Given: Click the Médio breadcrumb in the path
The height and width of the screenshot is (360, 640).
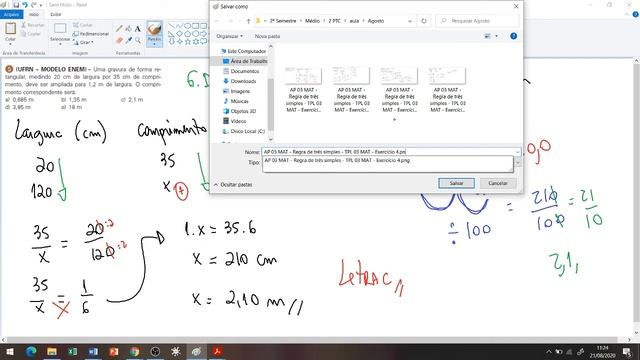Looking at the screenshot, I should 312,21.
